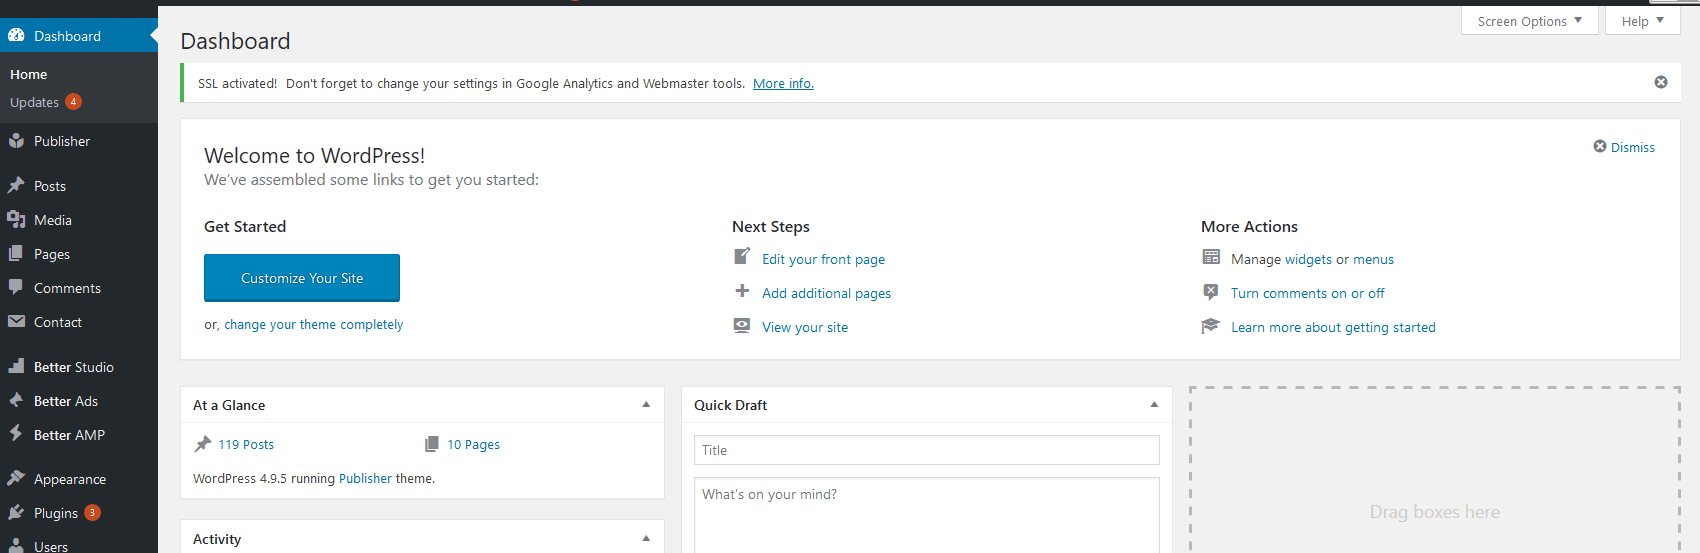Collapse the Quick Draft widget
The image size is (1700, 553).
1154,405
